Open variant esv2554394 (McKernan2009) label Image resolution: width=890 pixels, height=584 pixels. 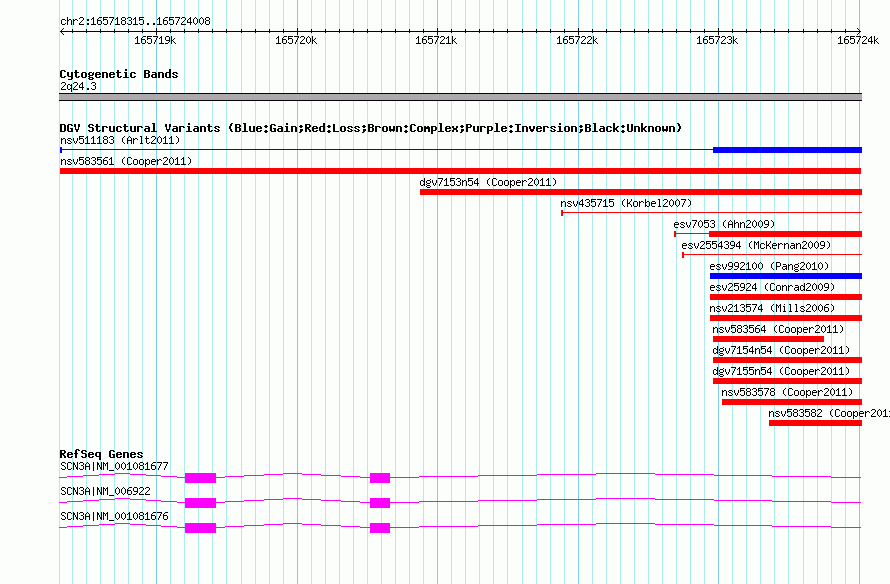[x=756, y=245]
